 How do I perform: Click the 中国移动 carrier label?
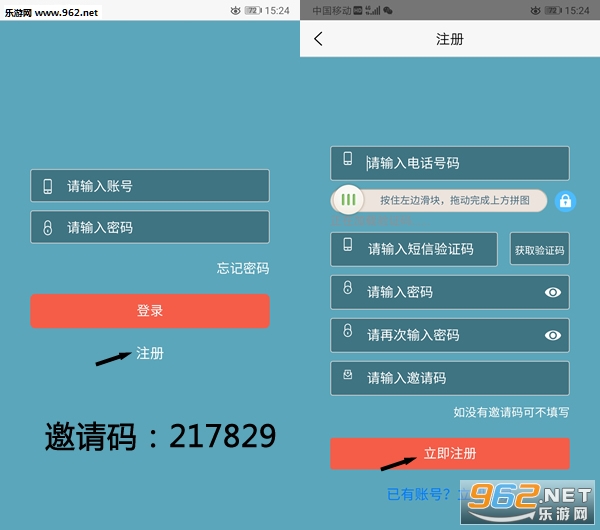(x=332, y=11)
